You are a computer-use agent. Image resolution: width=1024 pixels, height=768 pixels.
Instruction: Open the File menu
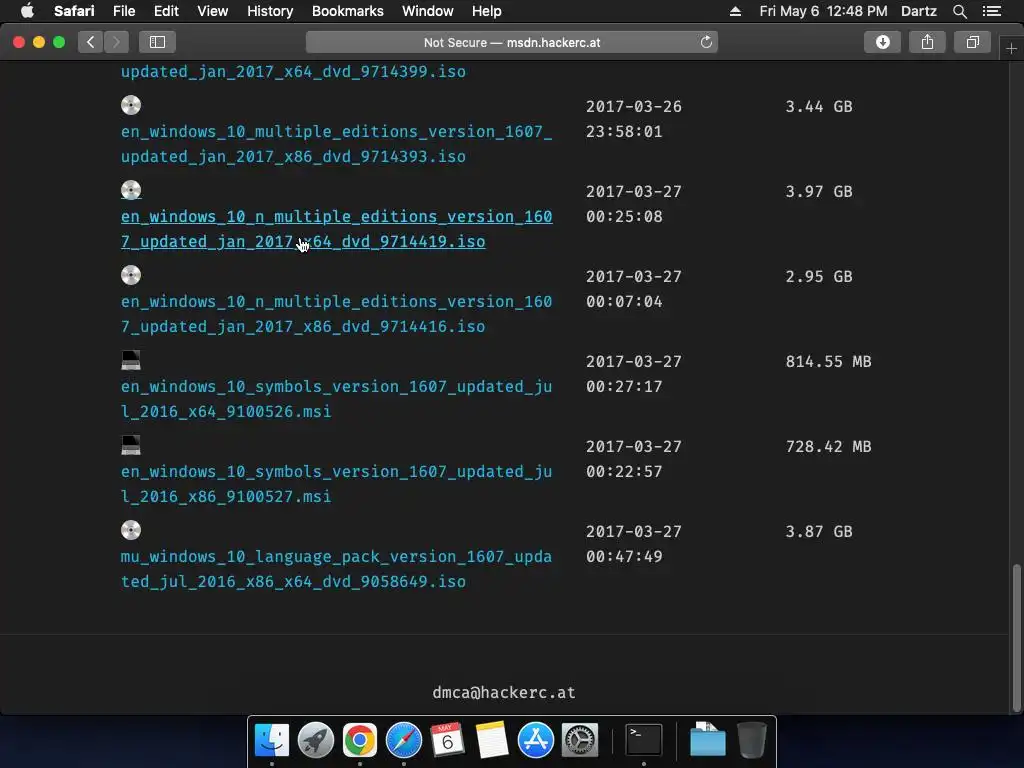pyautogui.click(x=123, y=11)
